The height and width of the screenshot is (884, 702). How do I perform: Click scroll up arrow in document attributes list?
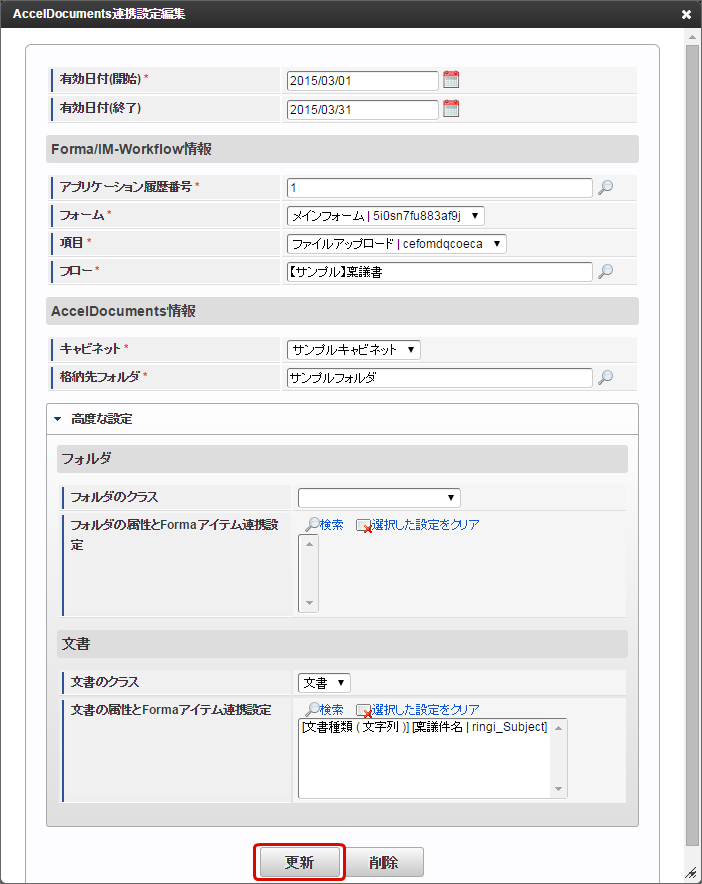point(558,728)
